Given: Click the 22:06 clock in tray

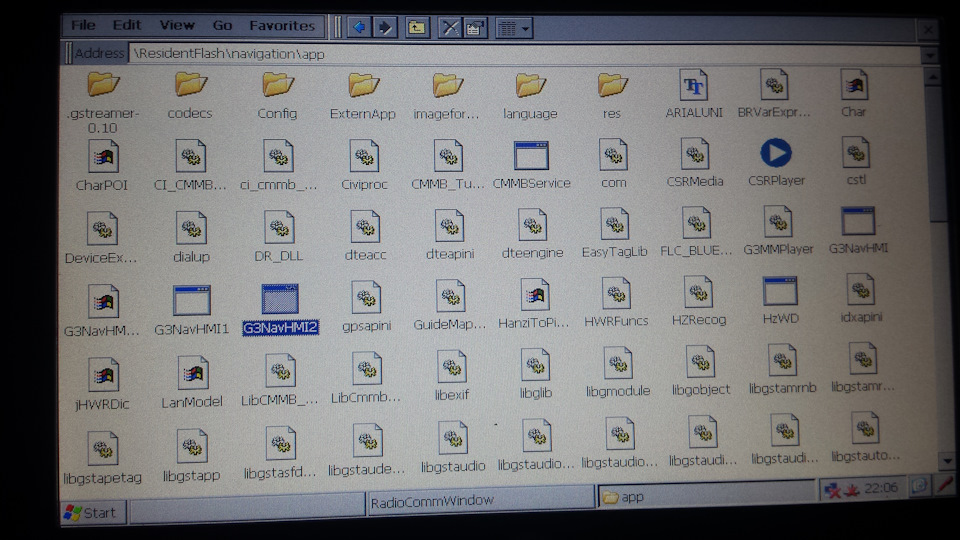Looking at the screenshot, I should (x=882, y=488).
